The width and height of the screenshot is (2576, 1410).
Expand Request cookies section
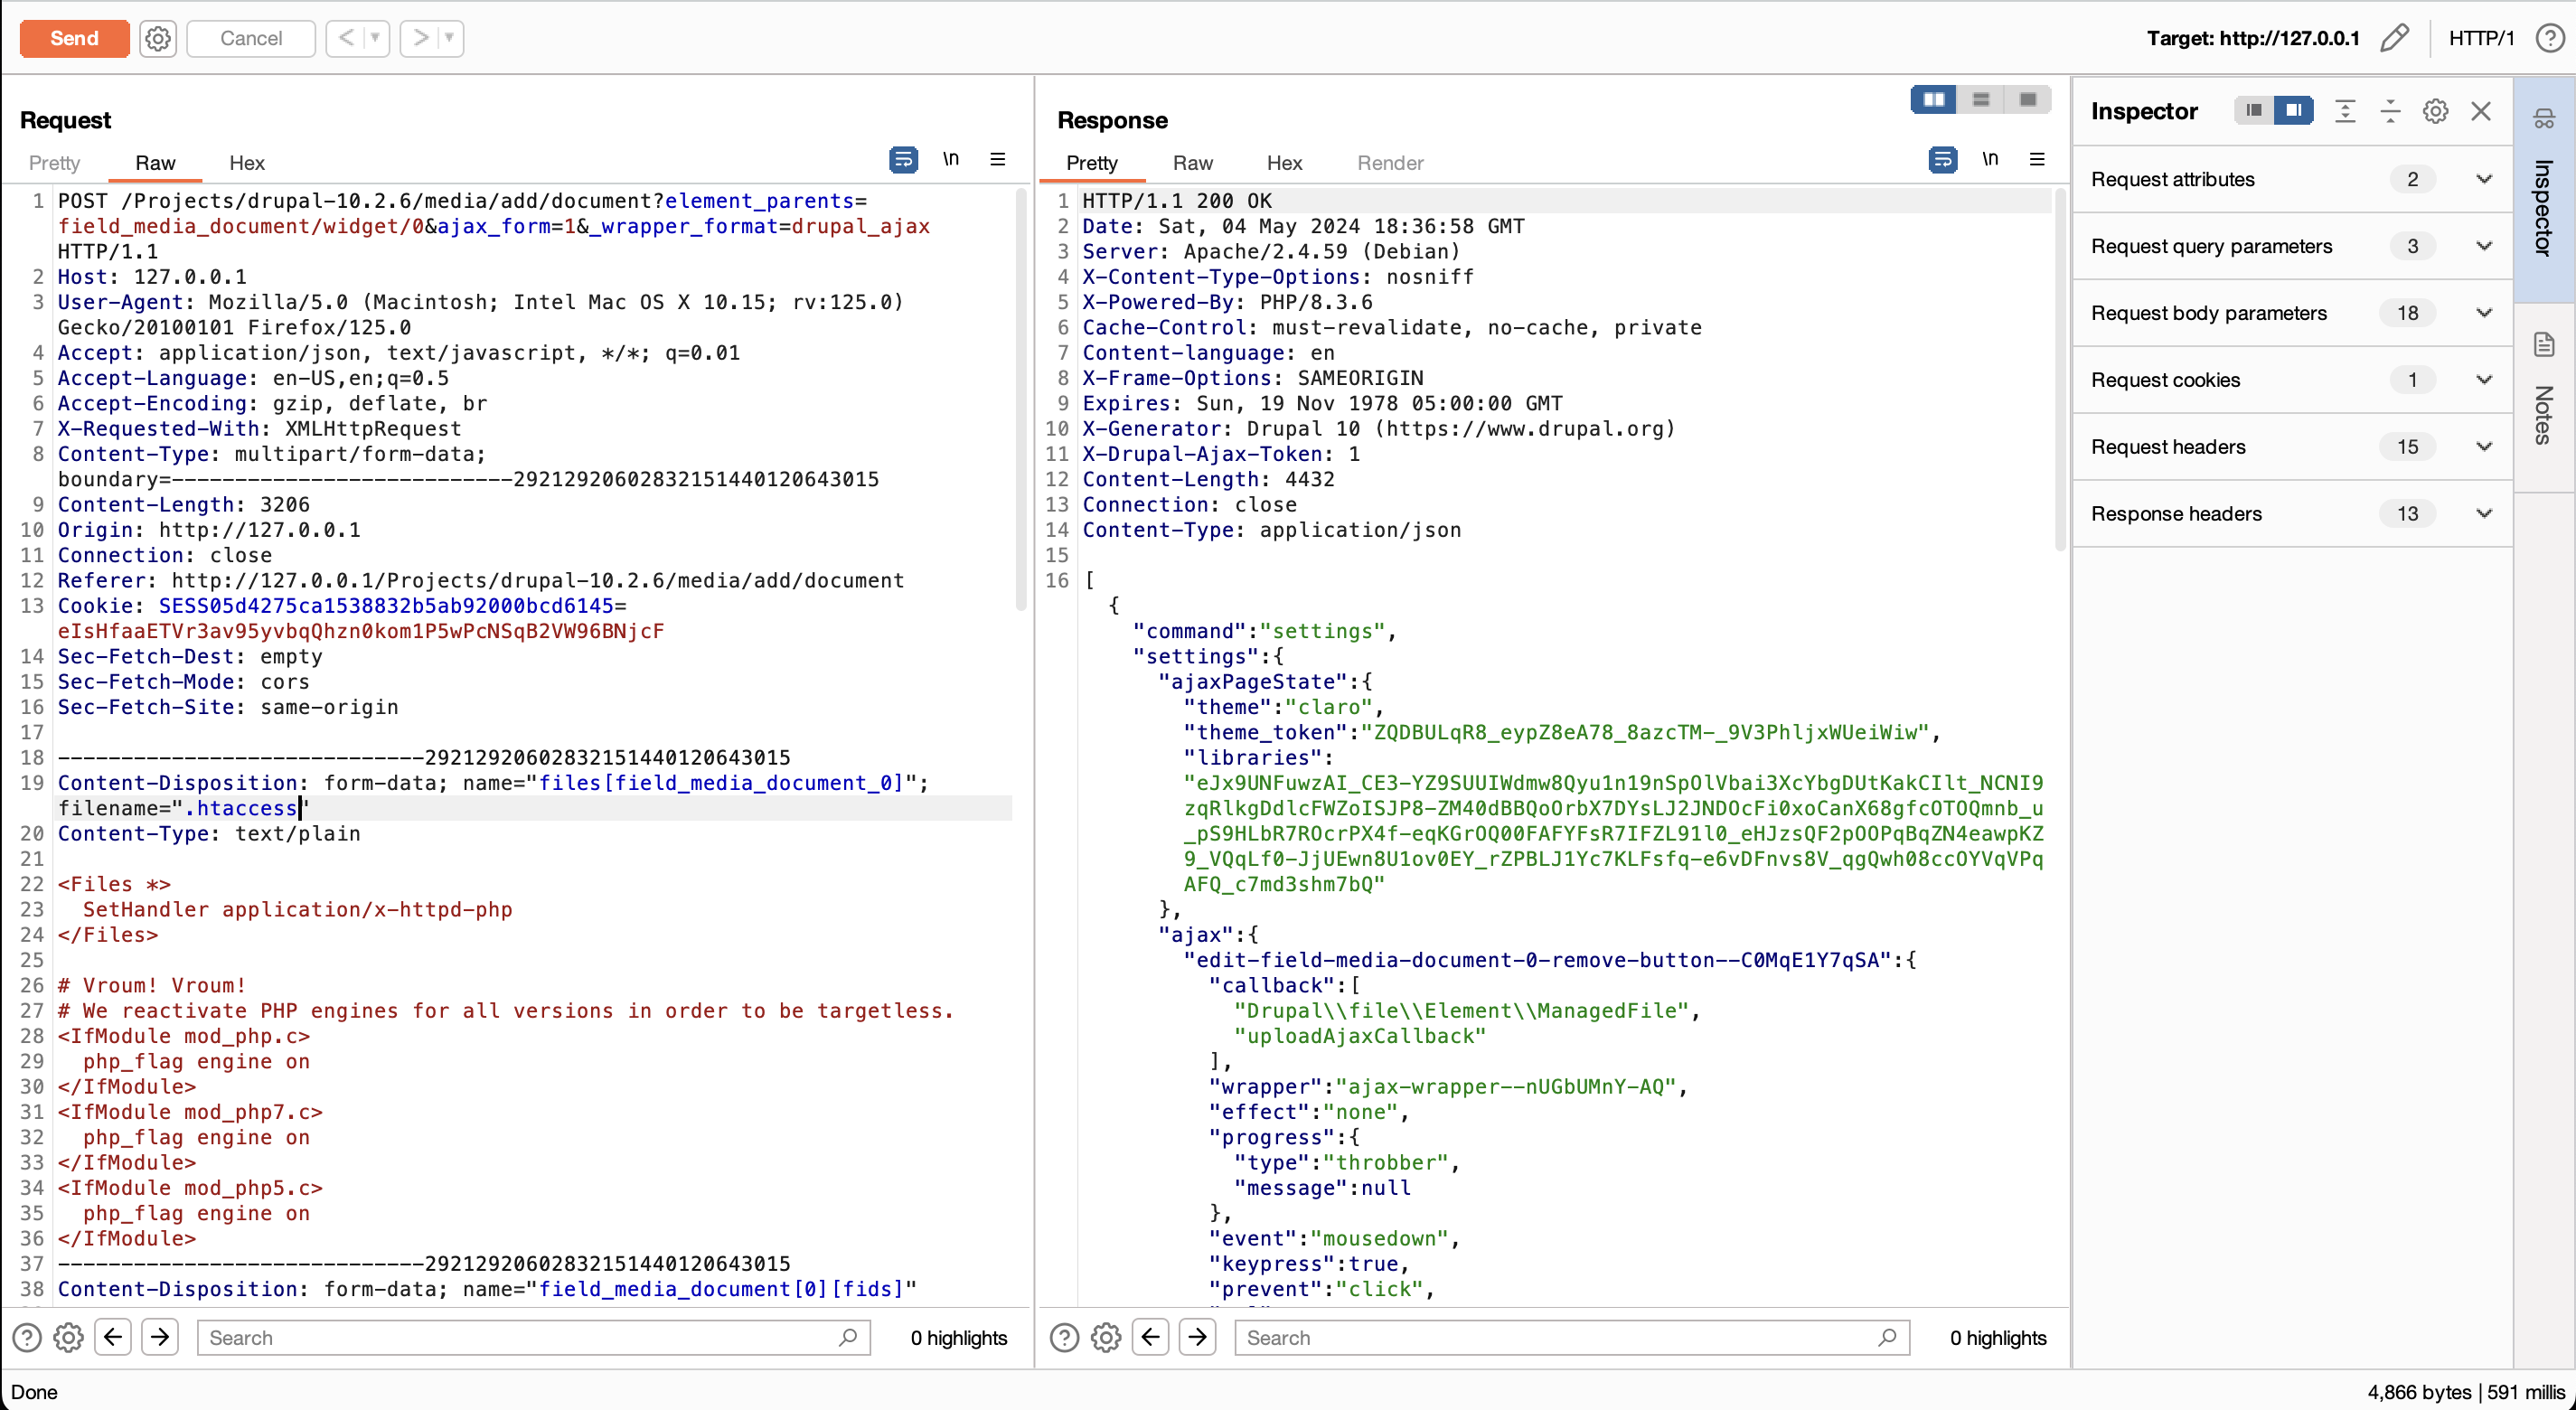coord(2483,380)
